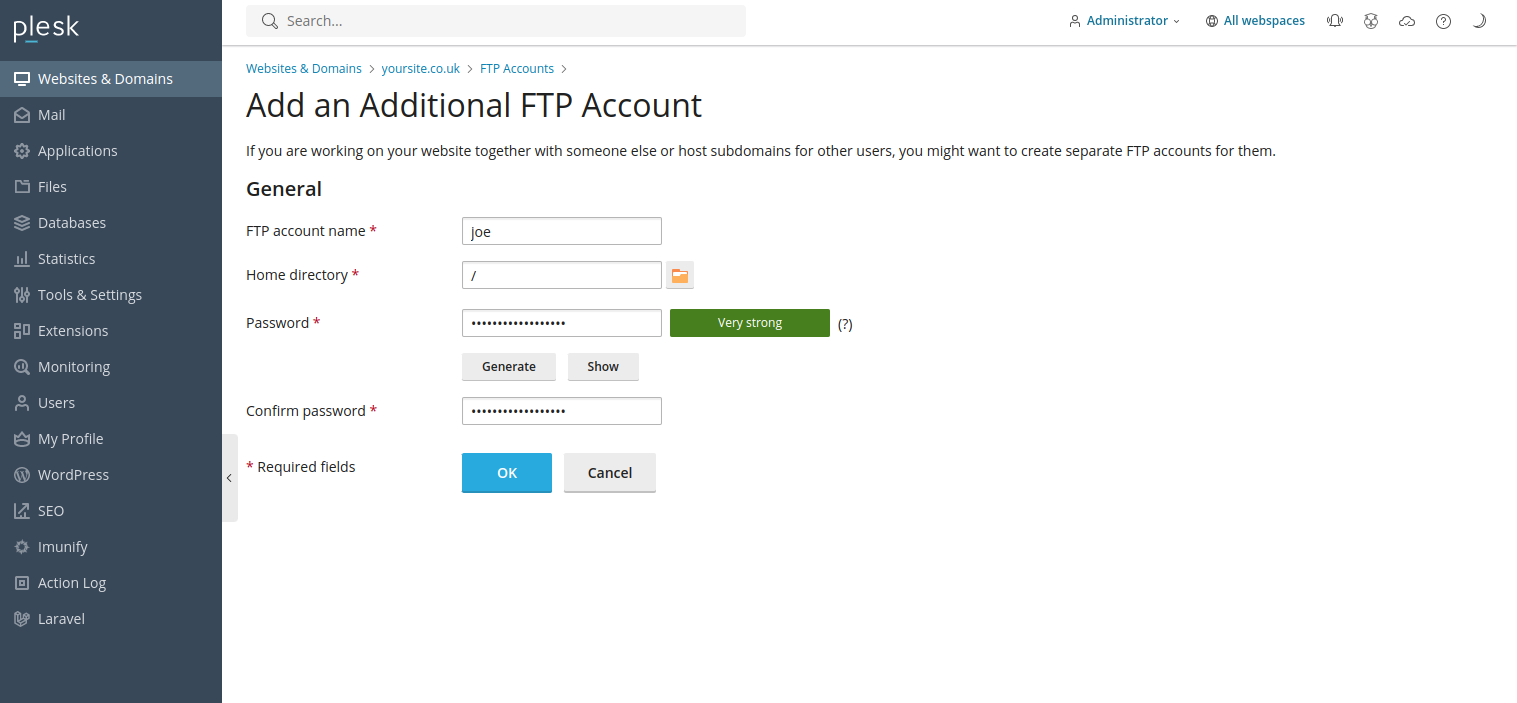Click the Very strong password strength bar
The width and height of the screenshot is (1517, 703).
point(749,322)
